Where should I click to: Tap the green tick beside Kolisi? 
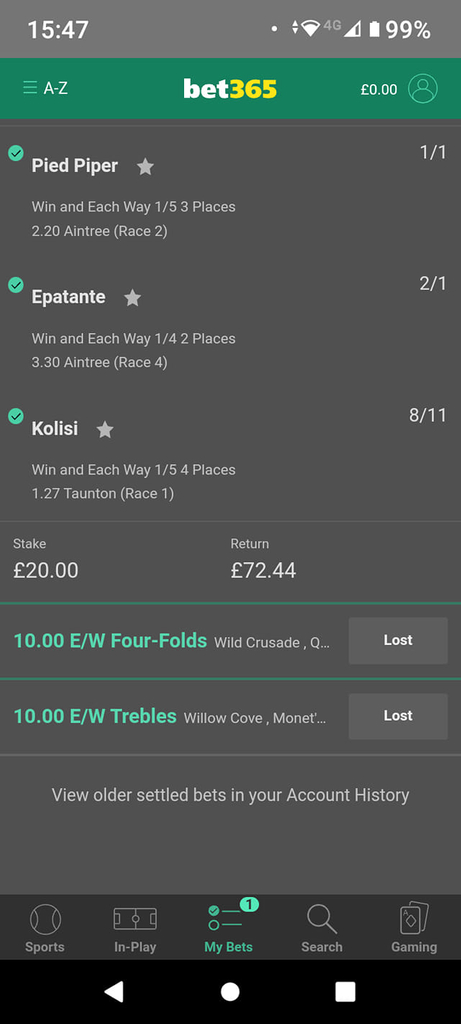[x=16, y=416]
